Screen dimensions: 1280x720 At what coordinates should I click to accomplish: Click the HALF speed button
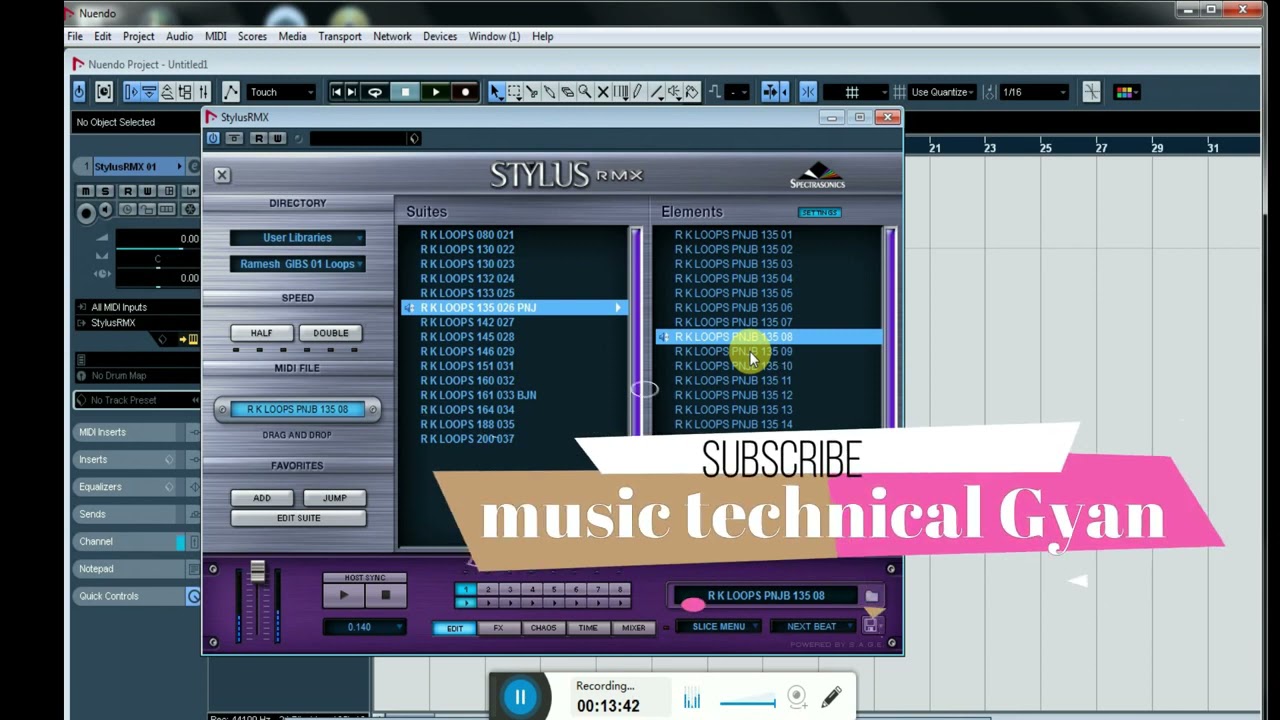[x=261, y=333]
